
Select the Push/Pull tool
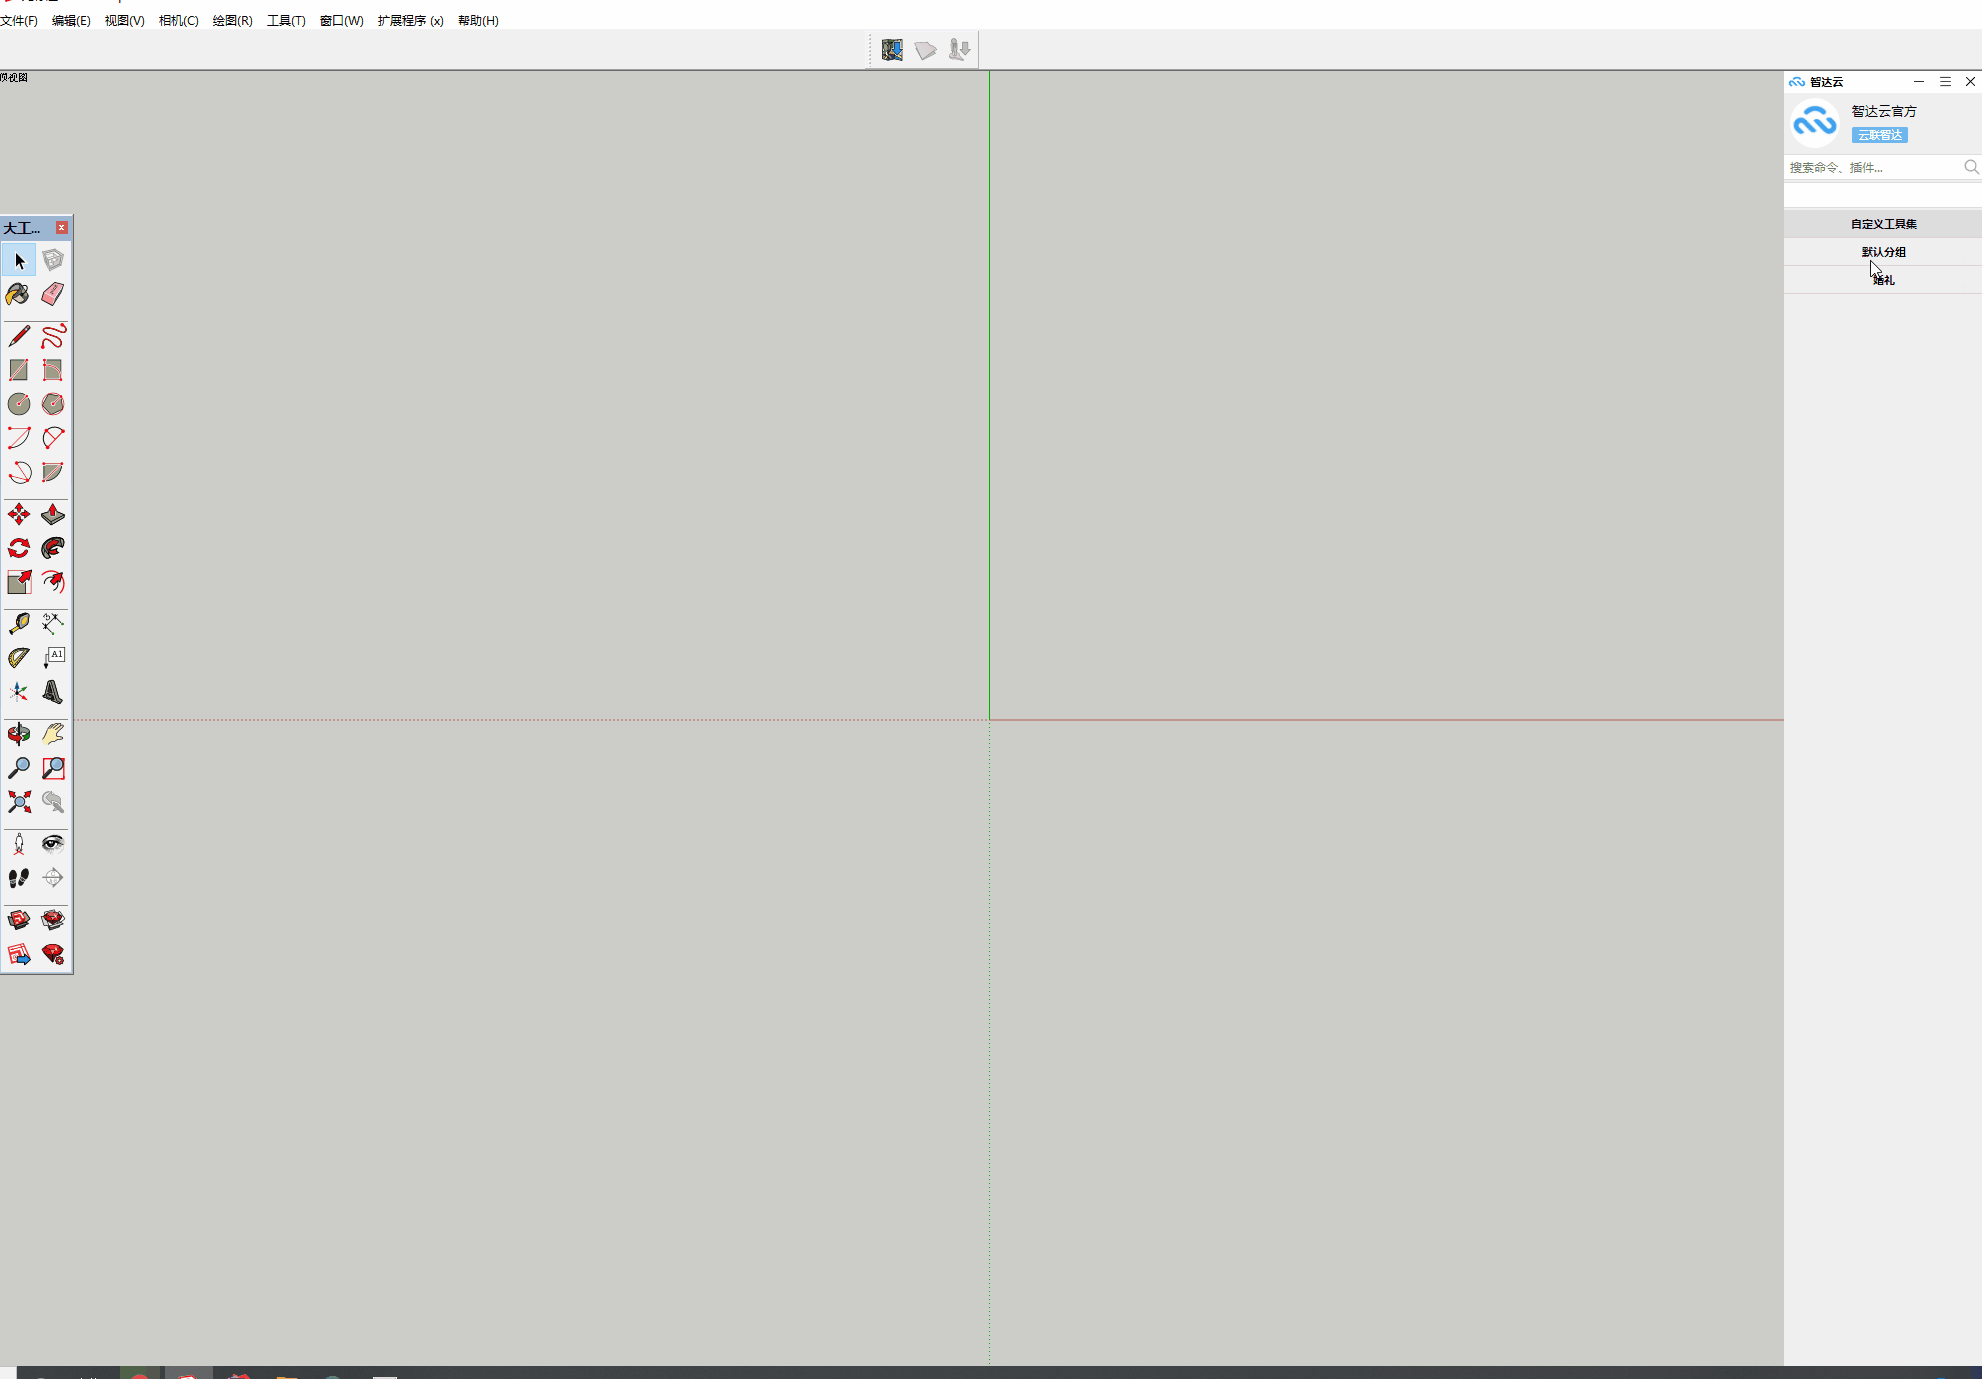(53, 514)
